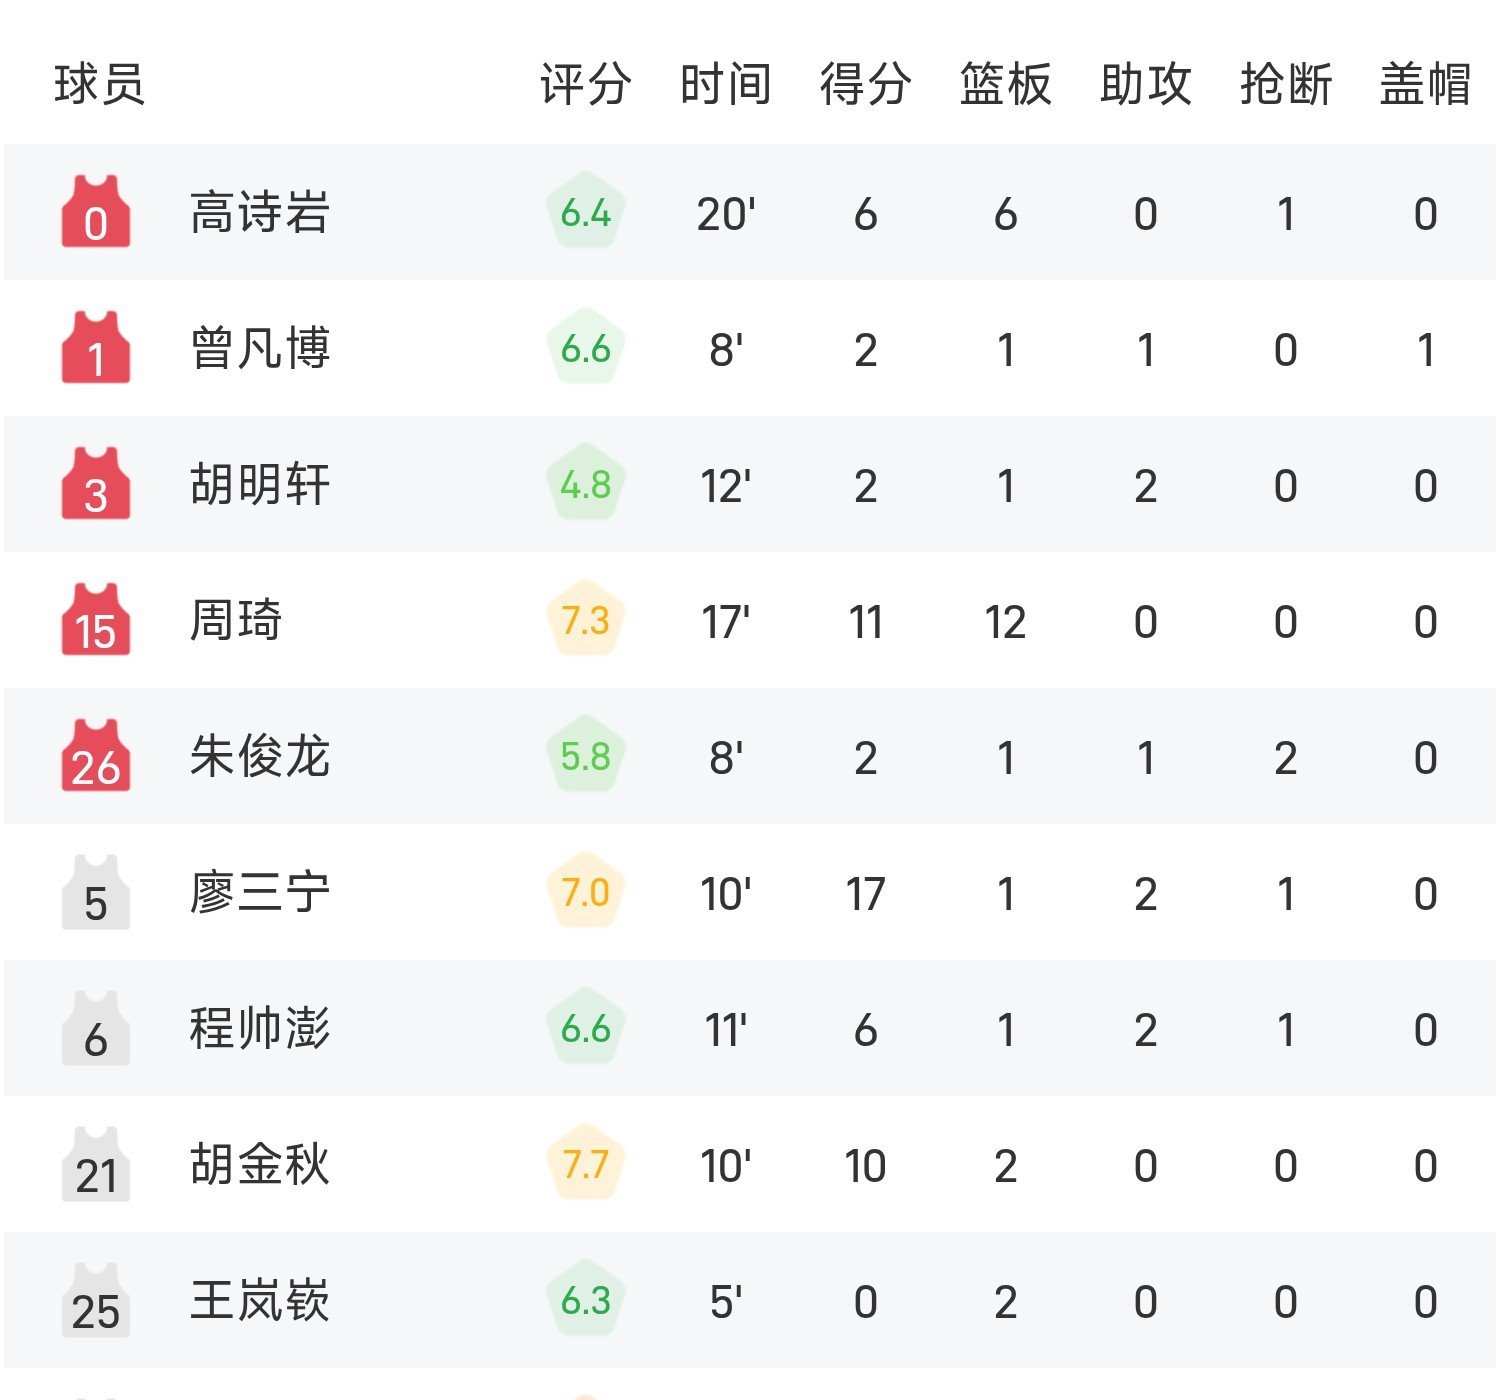Tap the red number 1 jersey icon
Screen dimensions: 1500x1400
(96, 348)
